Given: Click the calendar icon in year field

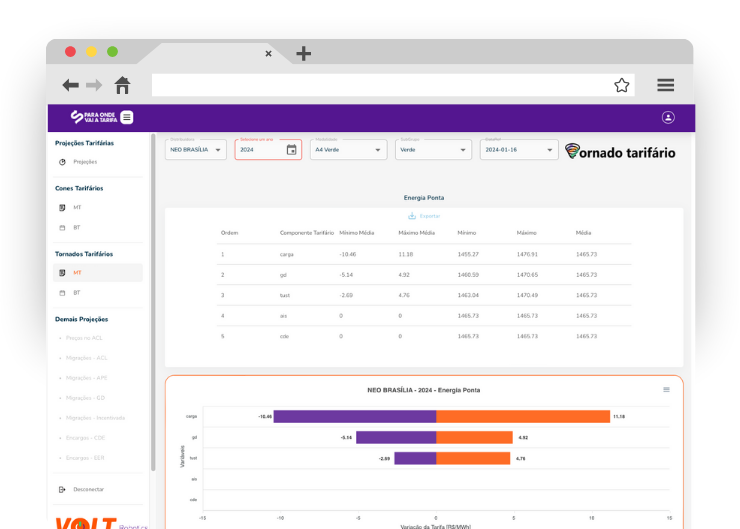Looking at the screenshot, I should tap(291, 150).
